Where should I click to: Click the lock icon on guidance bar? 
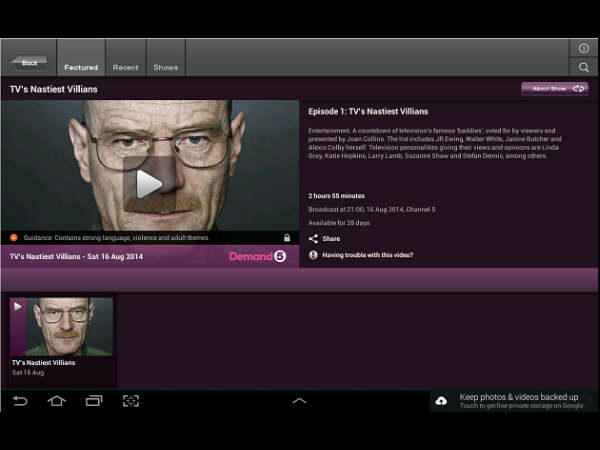coord(287,238)
